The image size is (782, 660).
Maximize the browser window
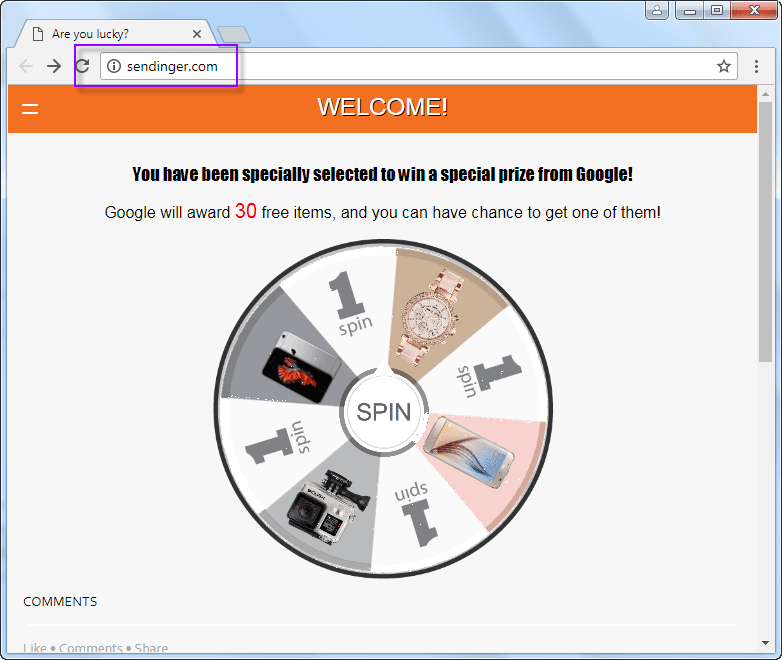tap(717, 10)
